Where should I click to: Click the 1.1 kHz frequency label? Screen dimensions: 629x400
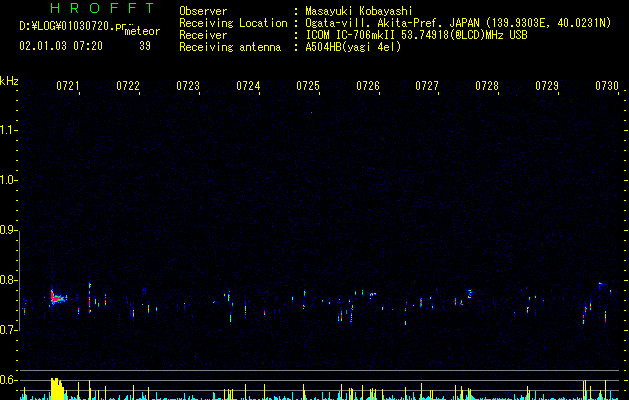8,130
